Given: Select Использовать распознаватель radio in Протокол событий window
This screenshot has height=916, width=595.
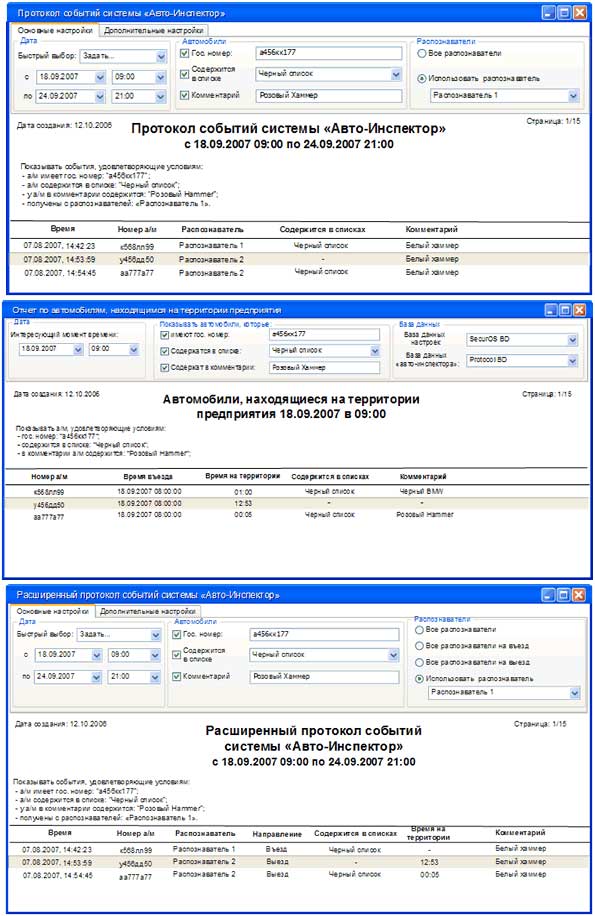Looking at the screenshot, I should pos(422,78).
